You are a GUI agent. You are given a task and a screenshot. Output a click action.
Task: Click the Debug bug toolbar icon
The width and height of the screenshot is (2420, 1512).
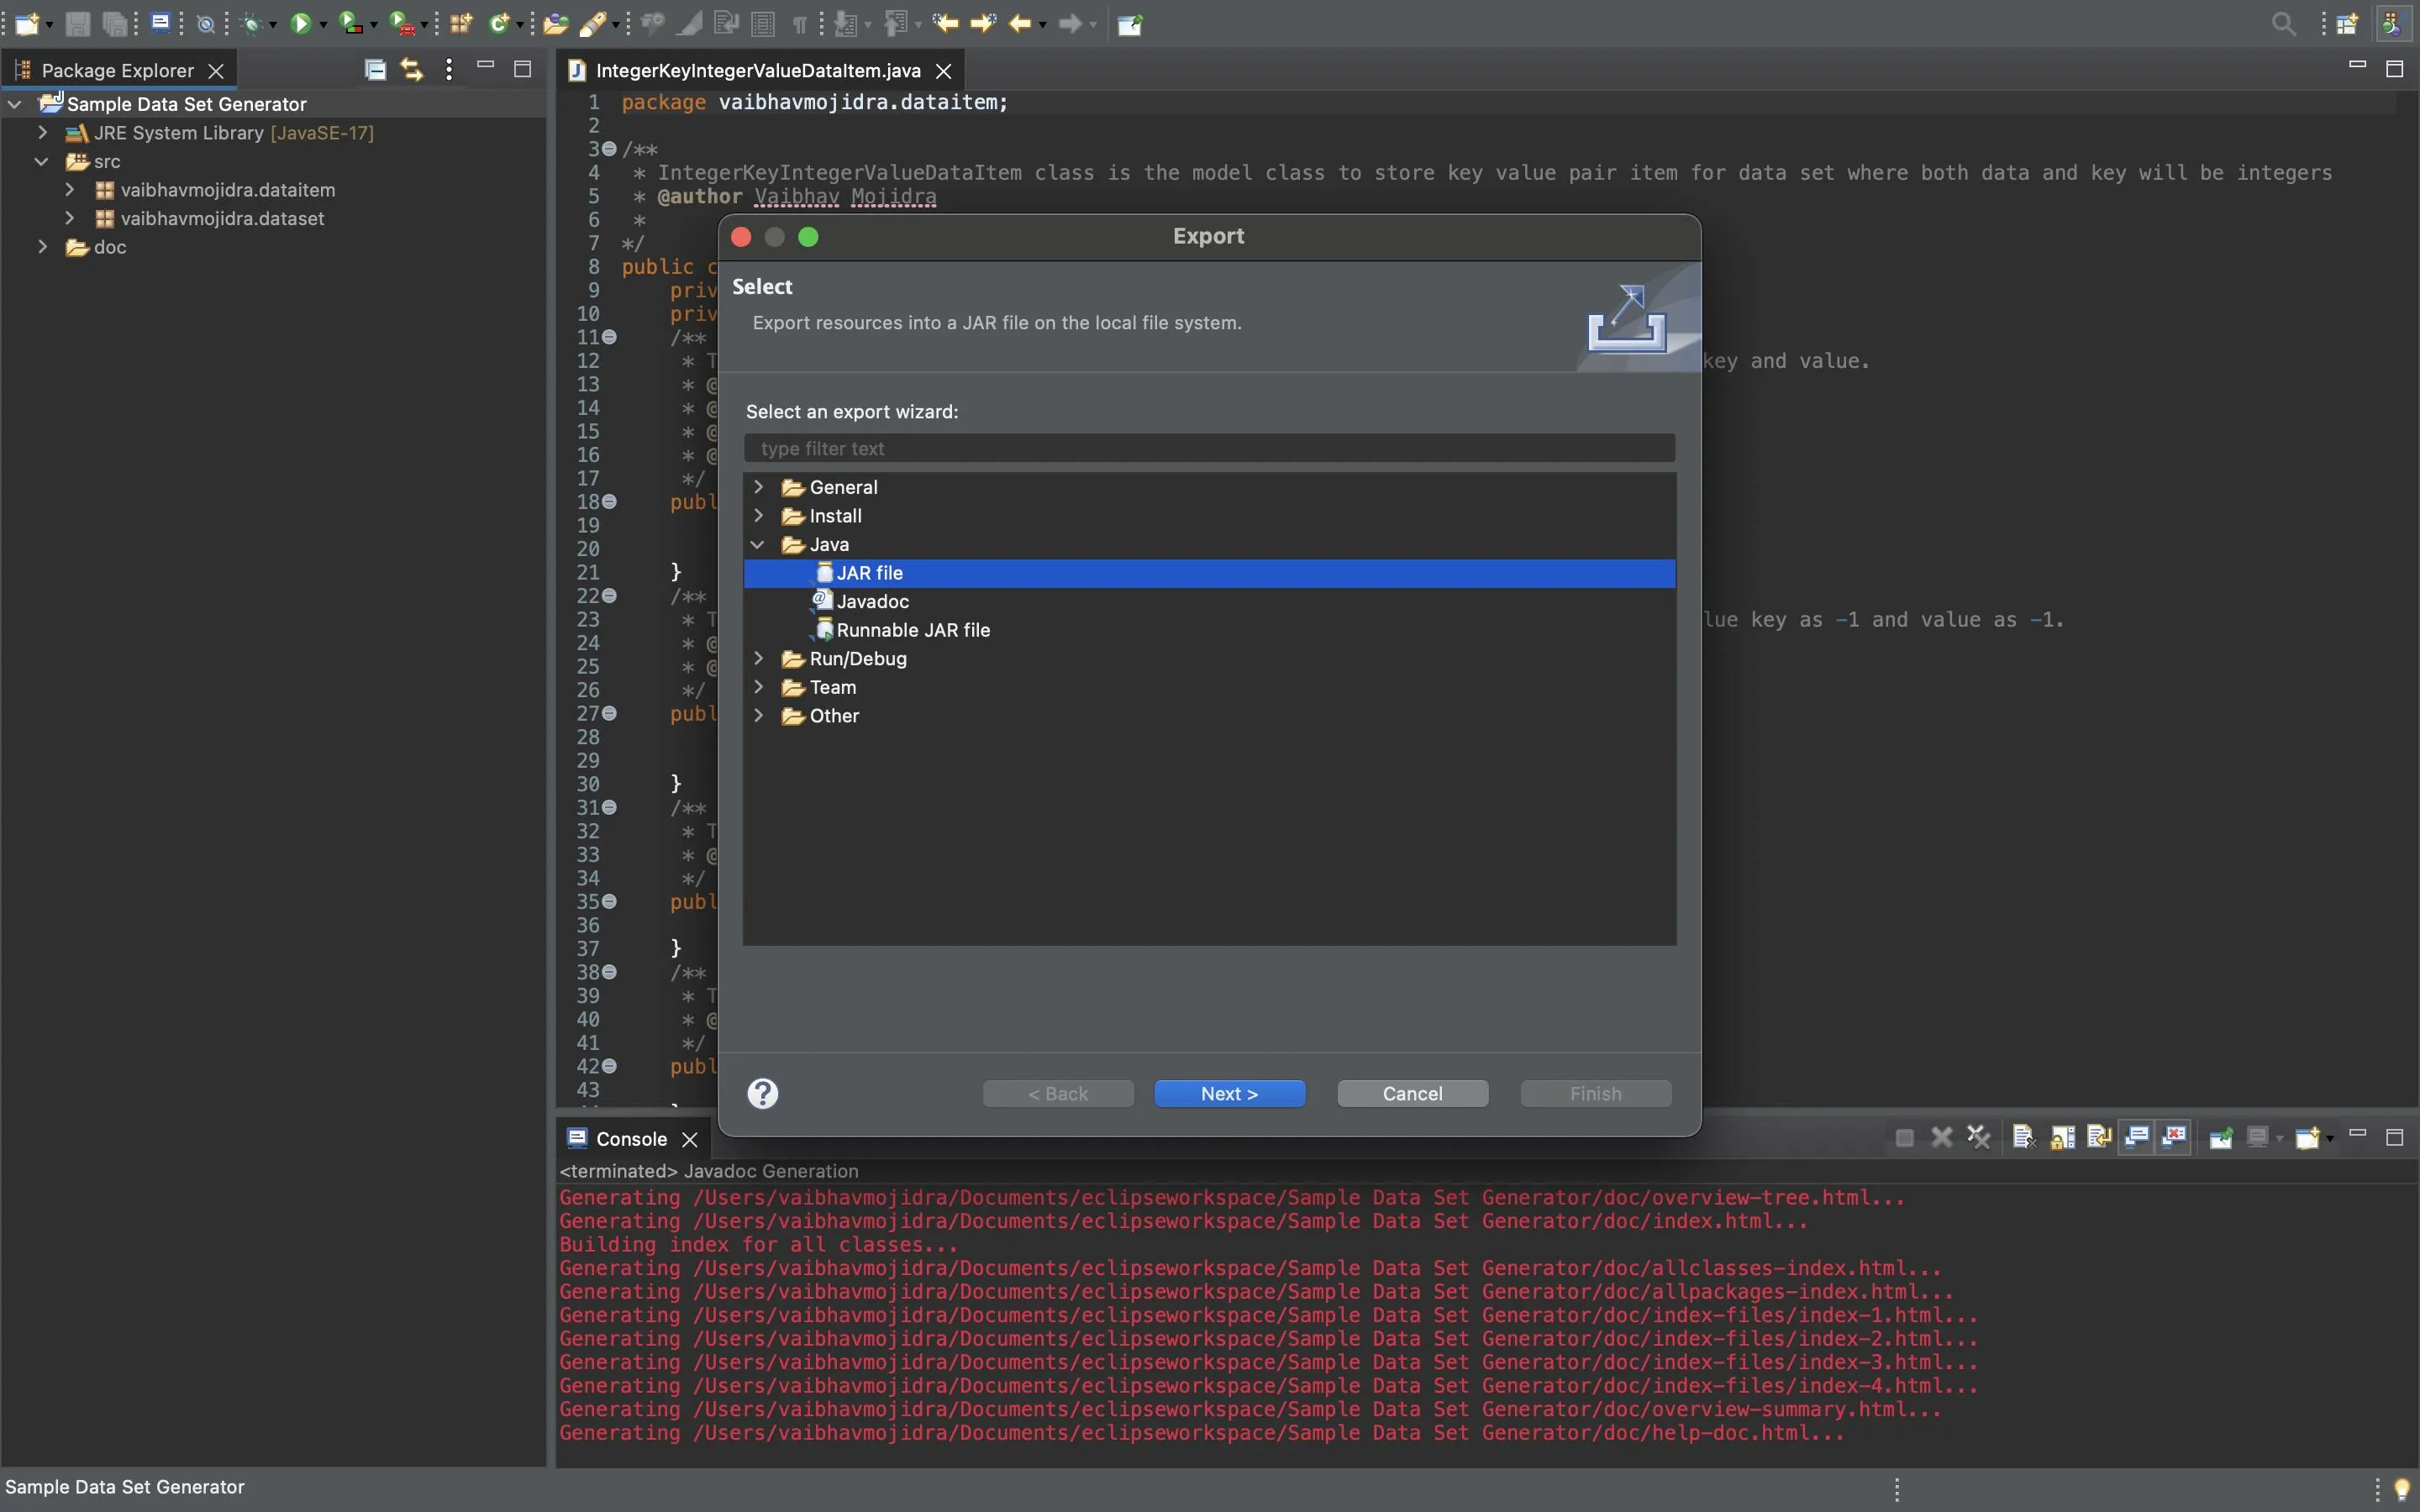coord(253,23)
